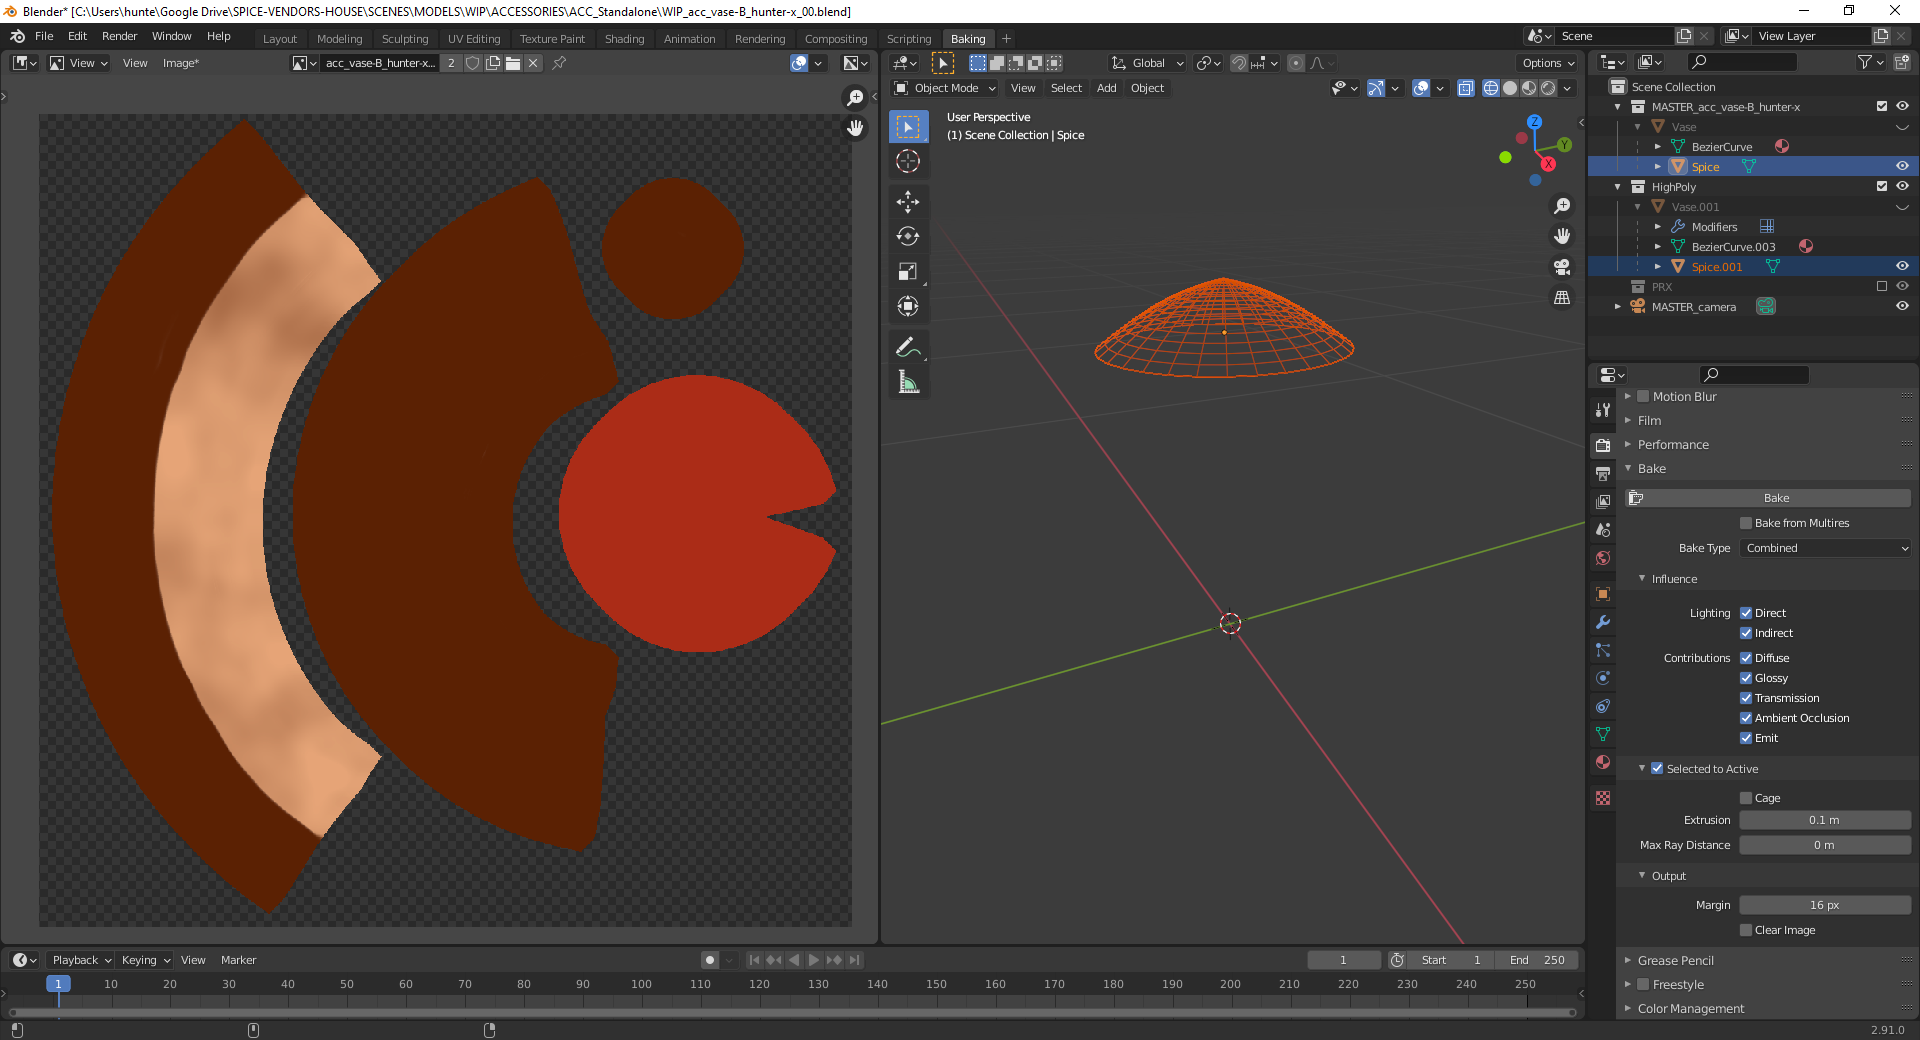
Task: Open the Render menu
Action: tap(119, 36)
